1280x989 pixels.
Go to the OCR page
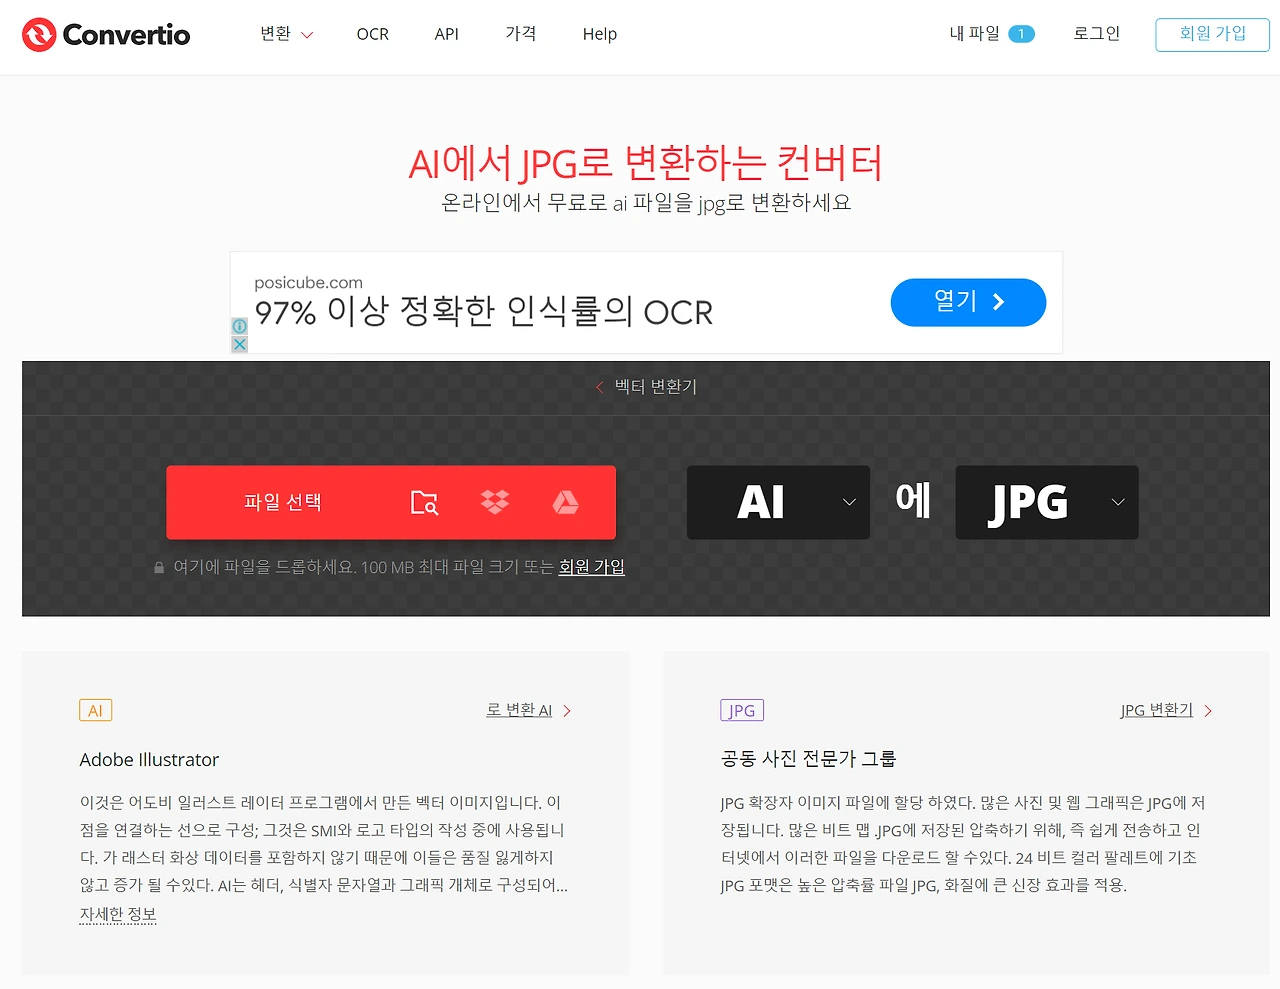[x=372, y=34]
